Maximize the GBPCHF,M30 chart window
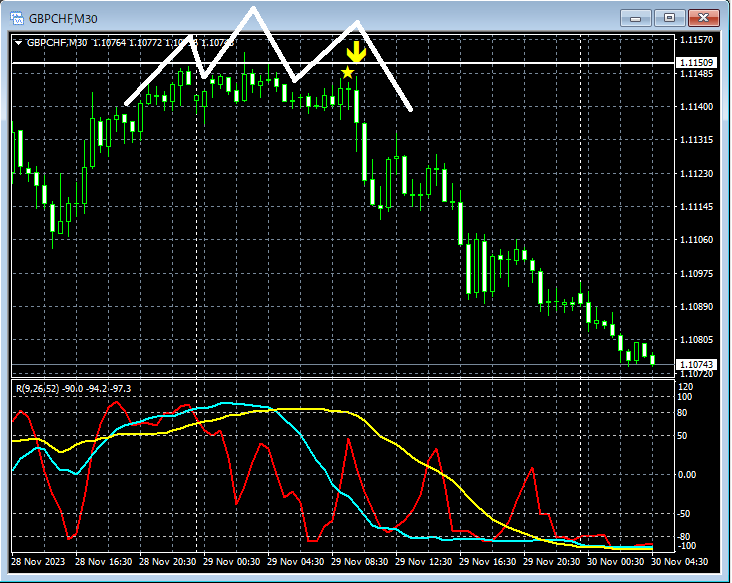This screenshot has width=732, height=583. click(x=670, y=18)
